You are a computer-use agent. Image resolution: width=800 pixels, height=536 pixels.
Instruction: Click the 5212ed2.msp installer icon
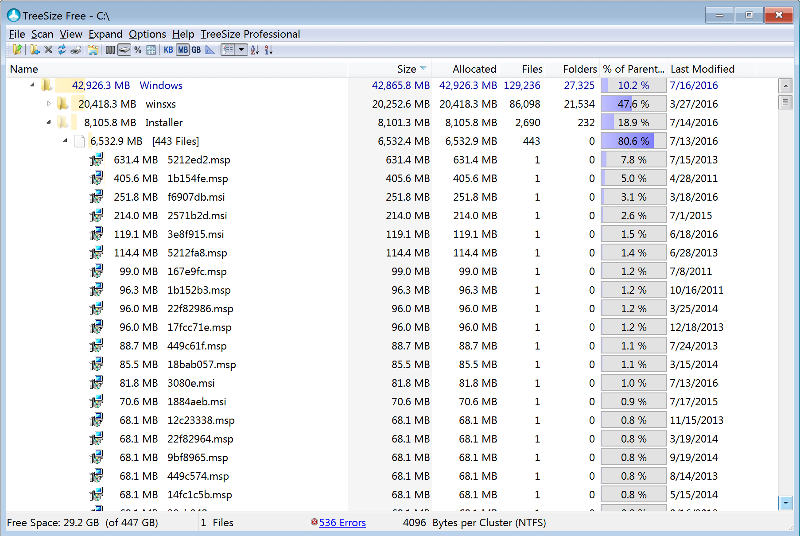tap(96, 160)
